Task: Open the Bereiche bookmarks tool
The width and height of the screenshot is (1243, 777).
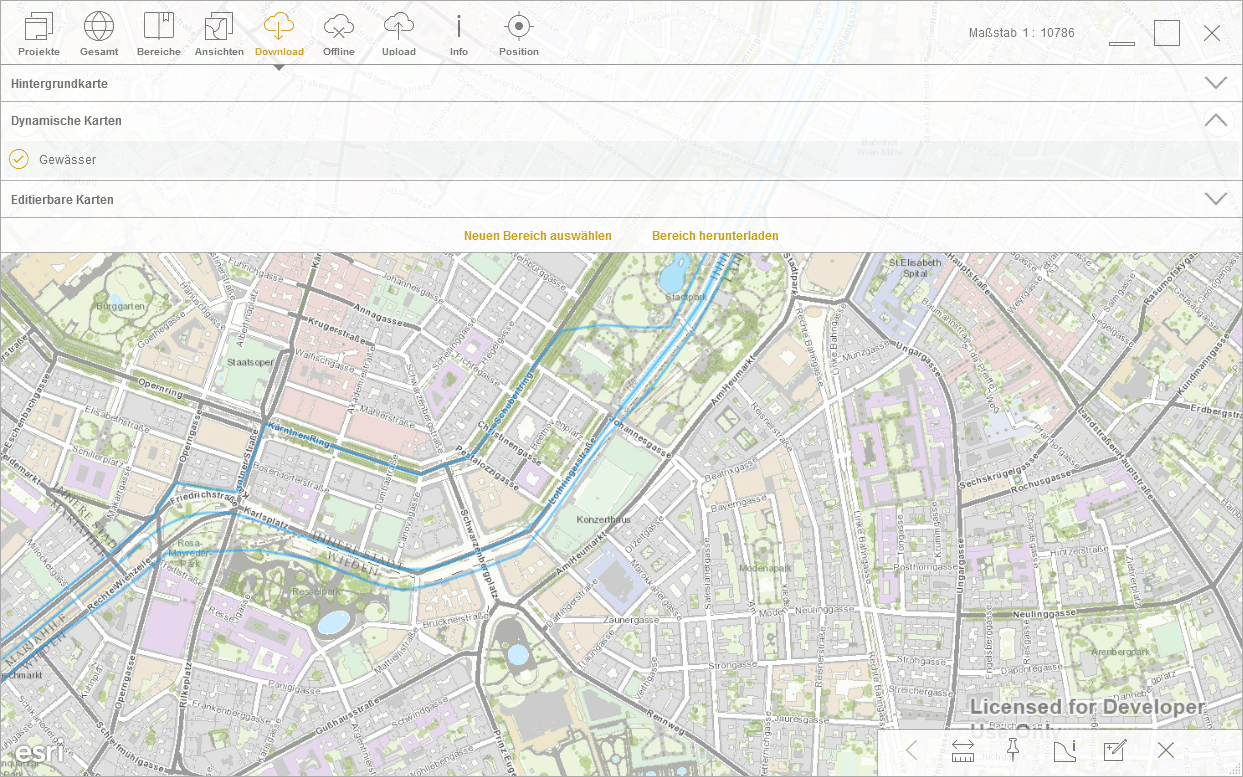Action: [159, 34]
